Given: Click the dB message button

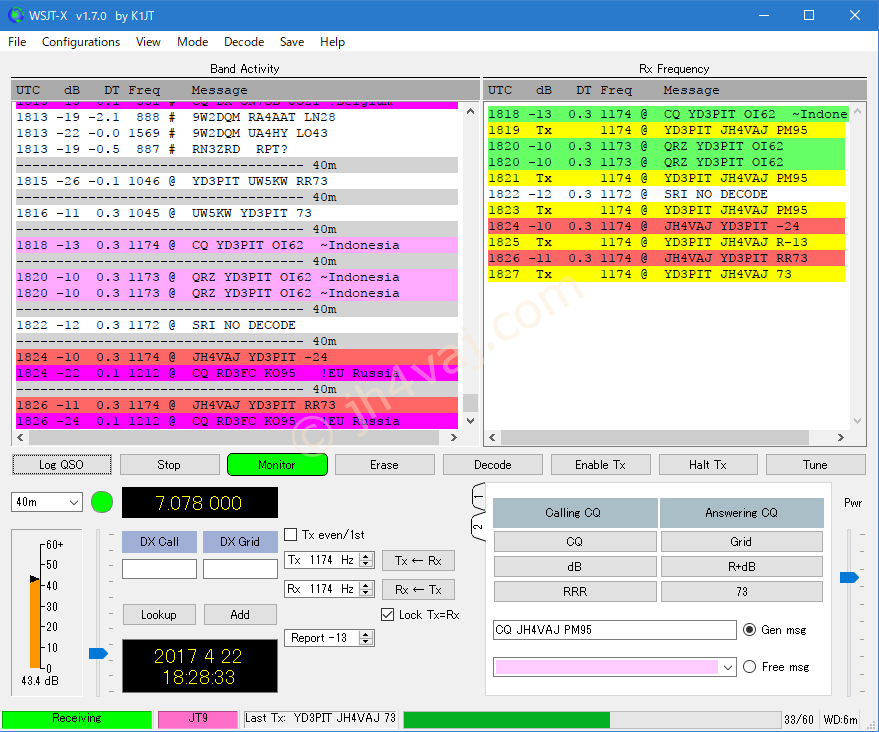Looking at the screenshot, I should point(575,567).
